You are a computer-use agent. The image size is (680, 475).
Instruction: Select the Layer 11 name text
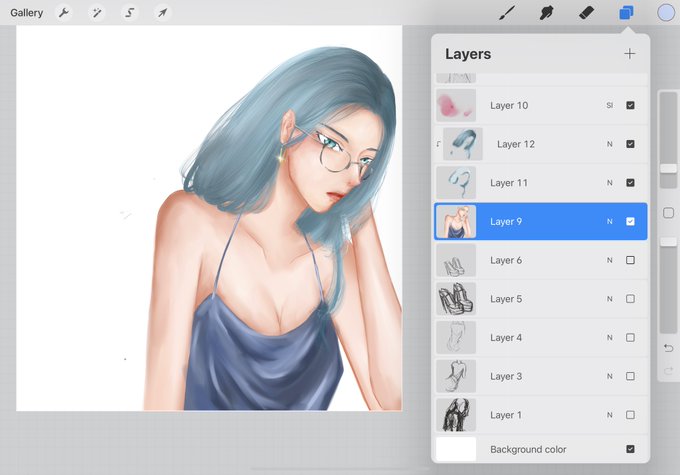coord(509,183)
